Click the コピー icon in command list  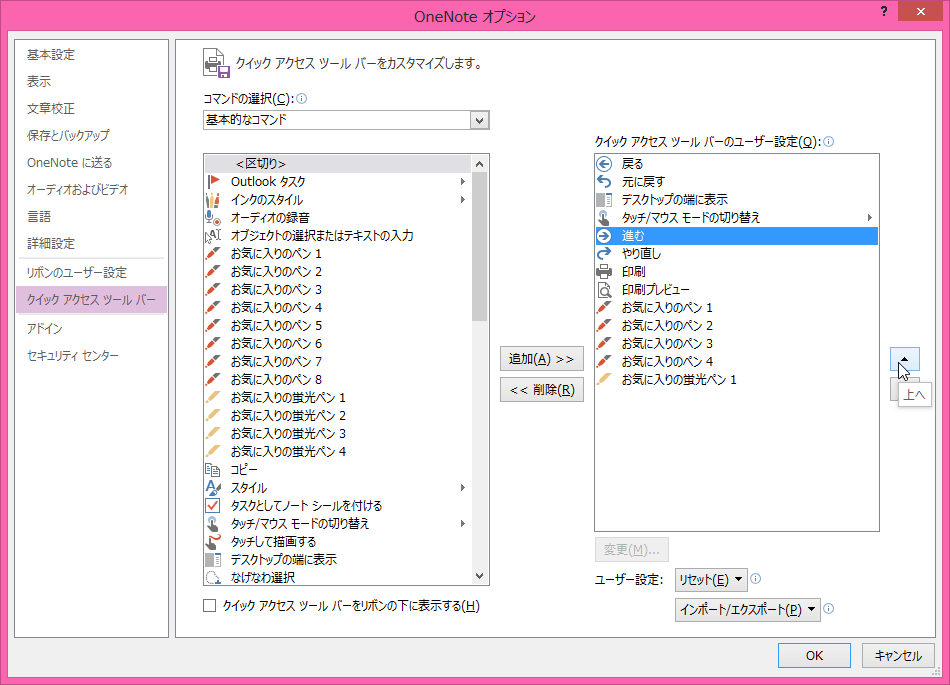pos(213,469)
